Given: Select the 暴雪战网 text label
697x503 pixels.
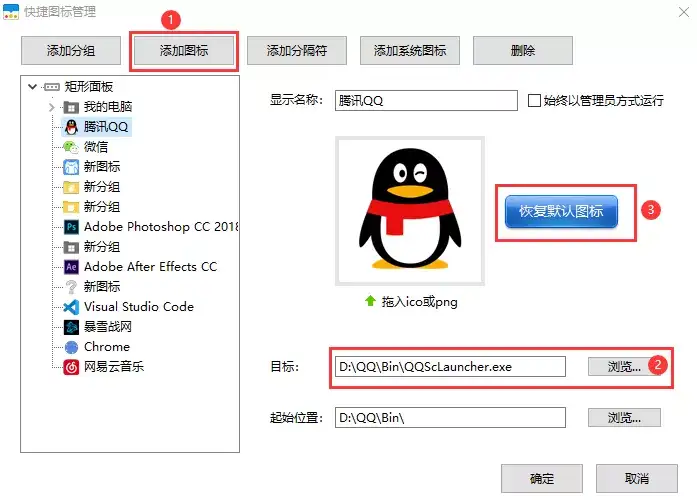Looking at the screenshot, I should click(108, 327).
